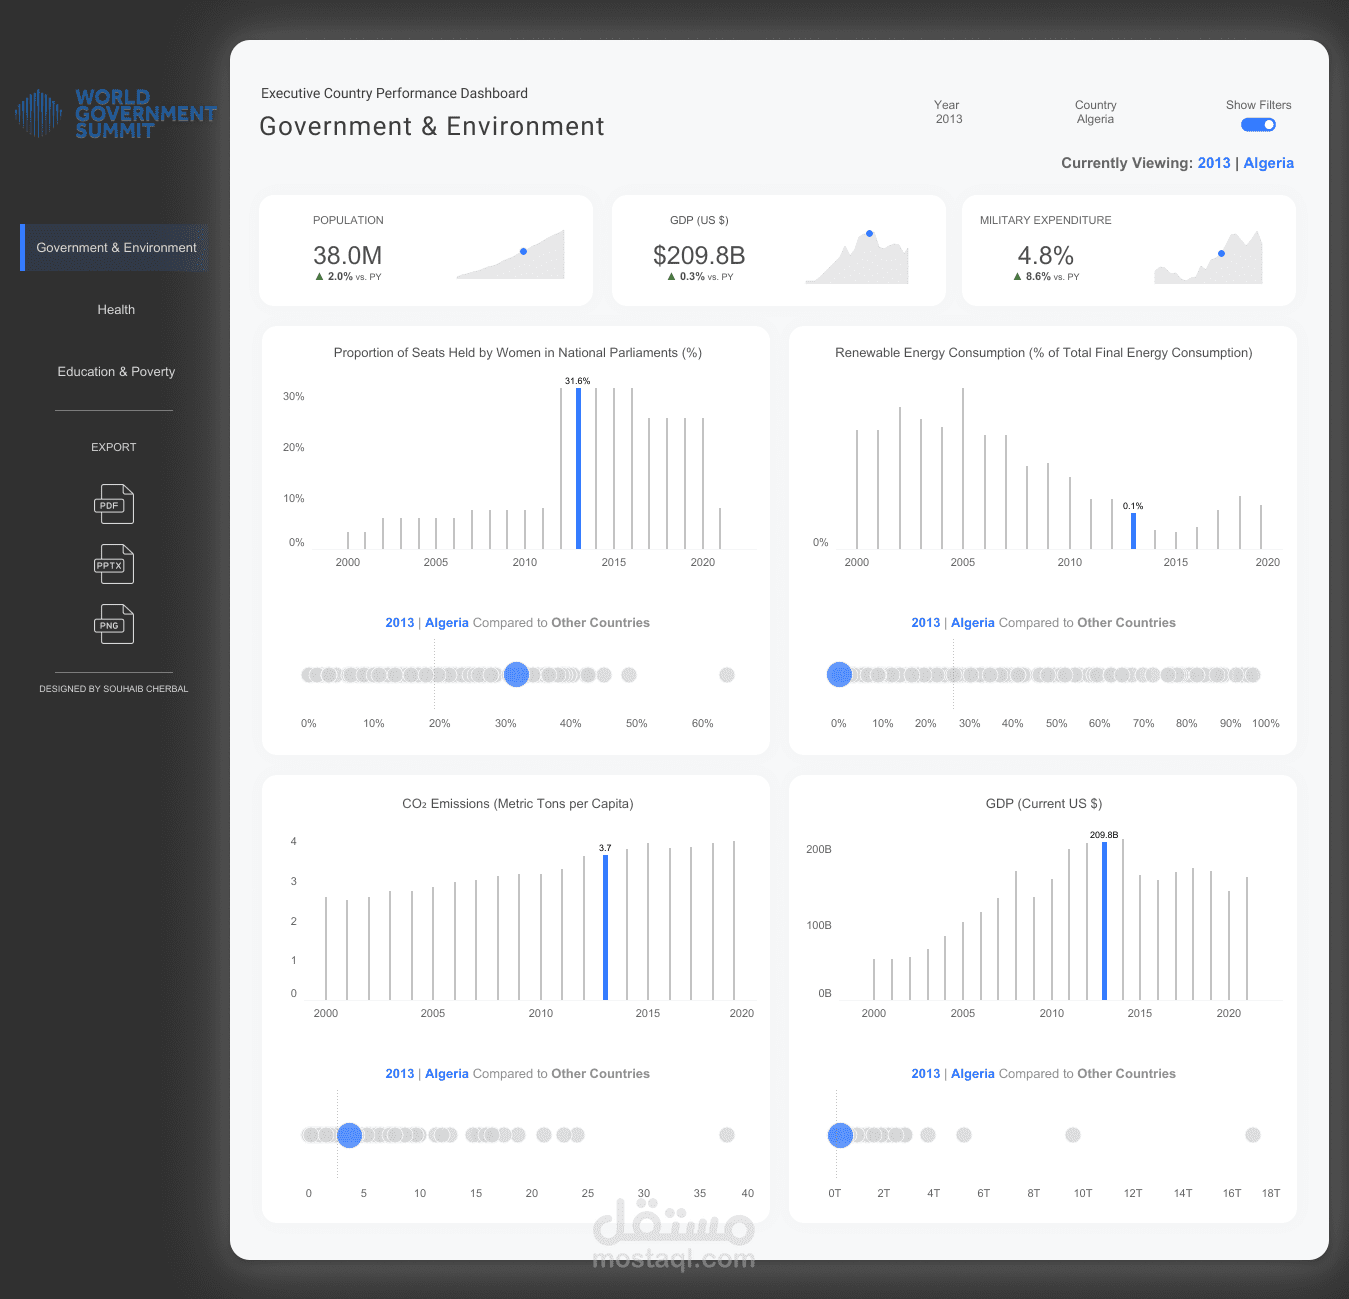Click 2013 in Currently Viewing header

(x=1214, y=163)
